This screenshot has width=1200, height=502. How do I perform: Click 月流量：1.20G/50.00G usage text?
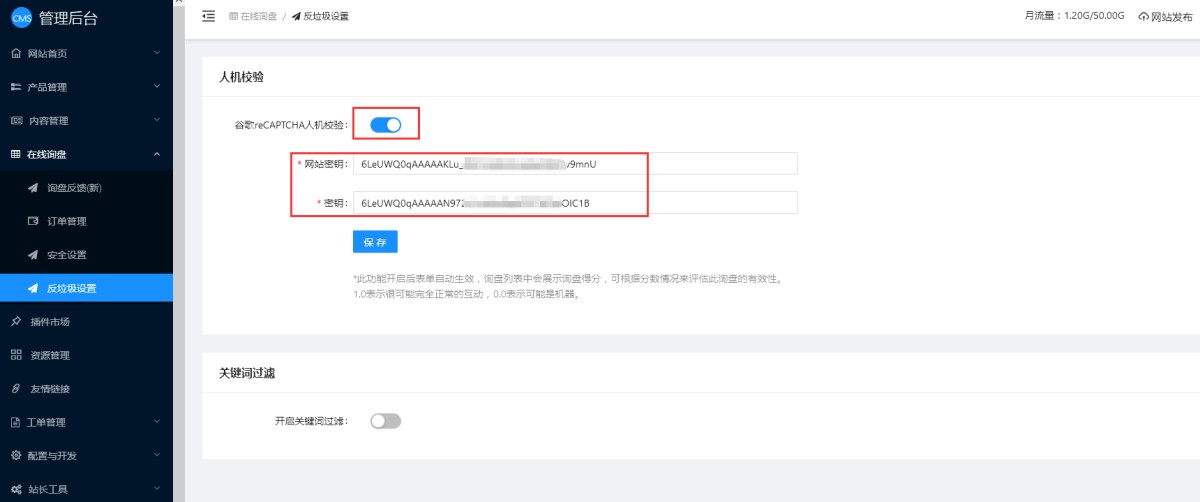1075,17
